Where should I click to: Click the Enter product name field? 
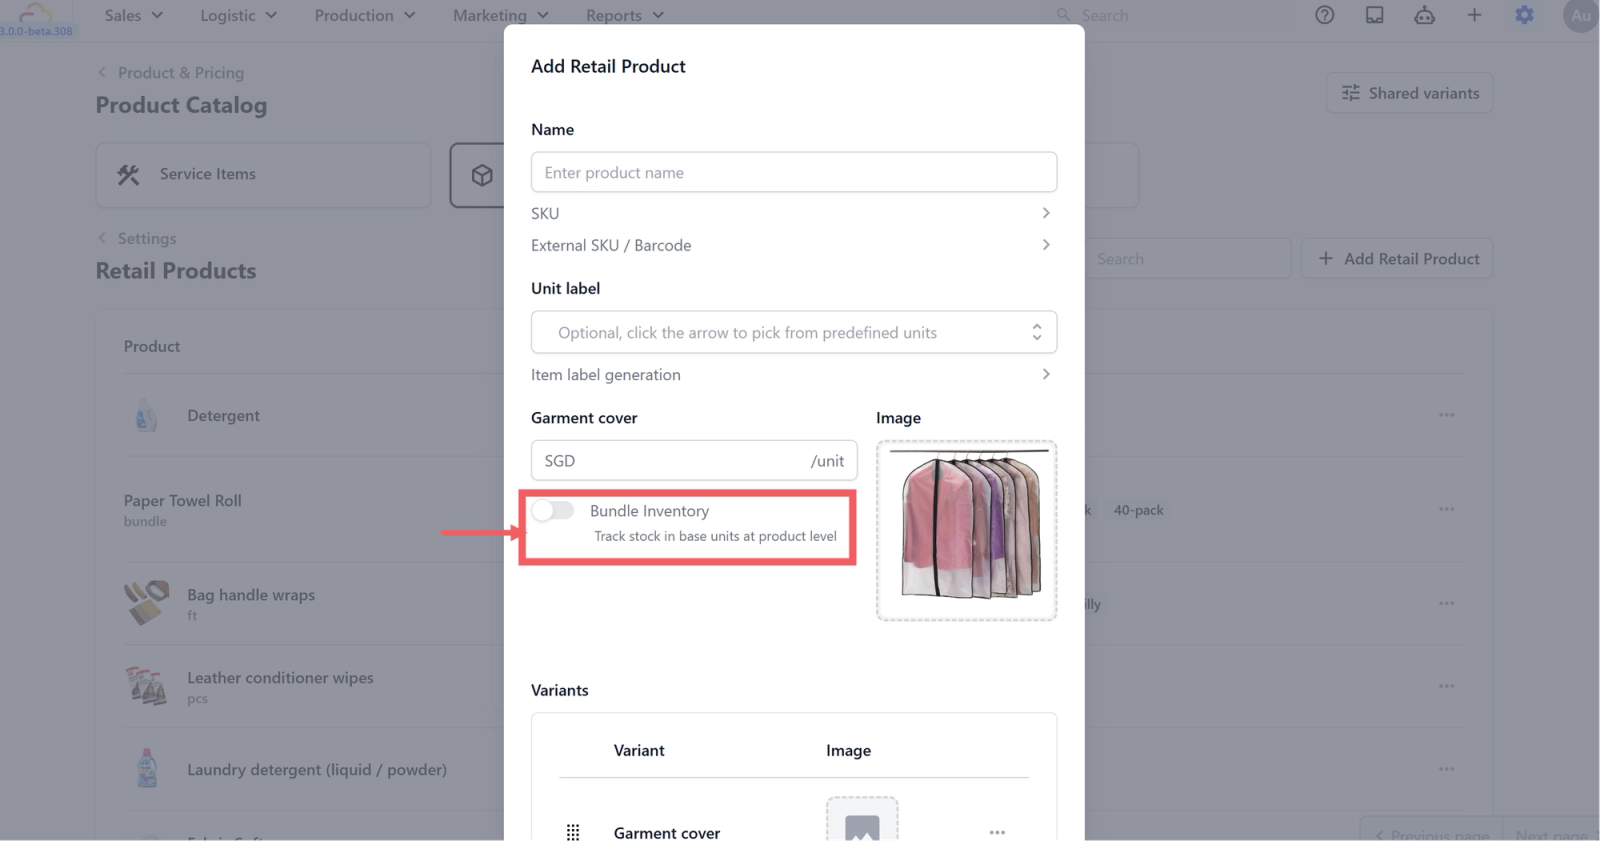pos(794,172)
